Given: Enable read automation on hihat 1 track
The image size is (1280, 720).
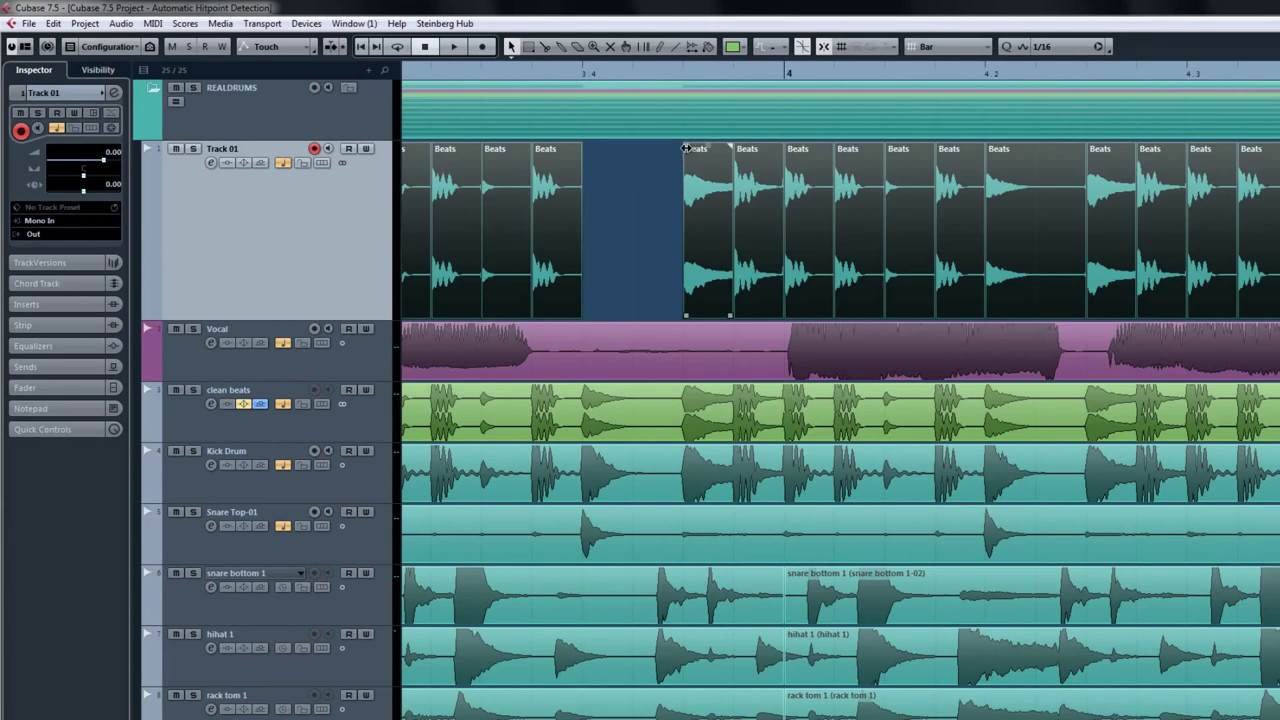Looking at the screenshot, I should pyautogui.click(x=349, y=634).
